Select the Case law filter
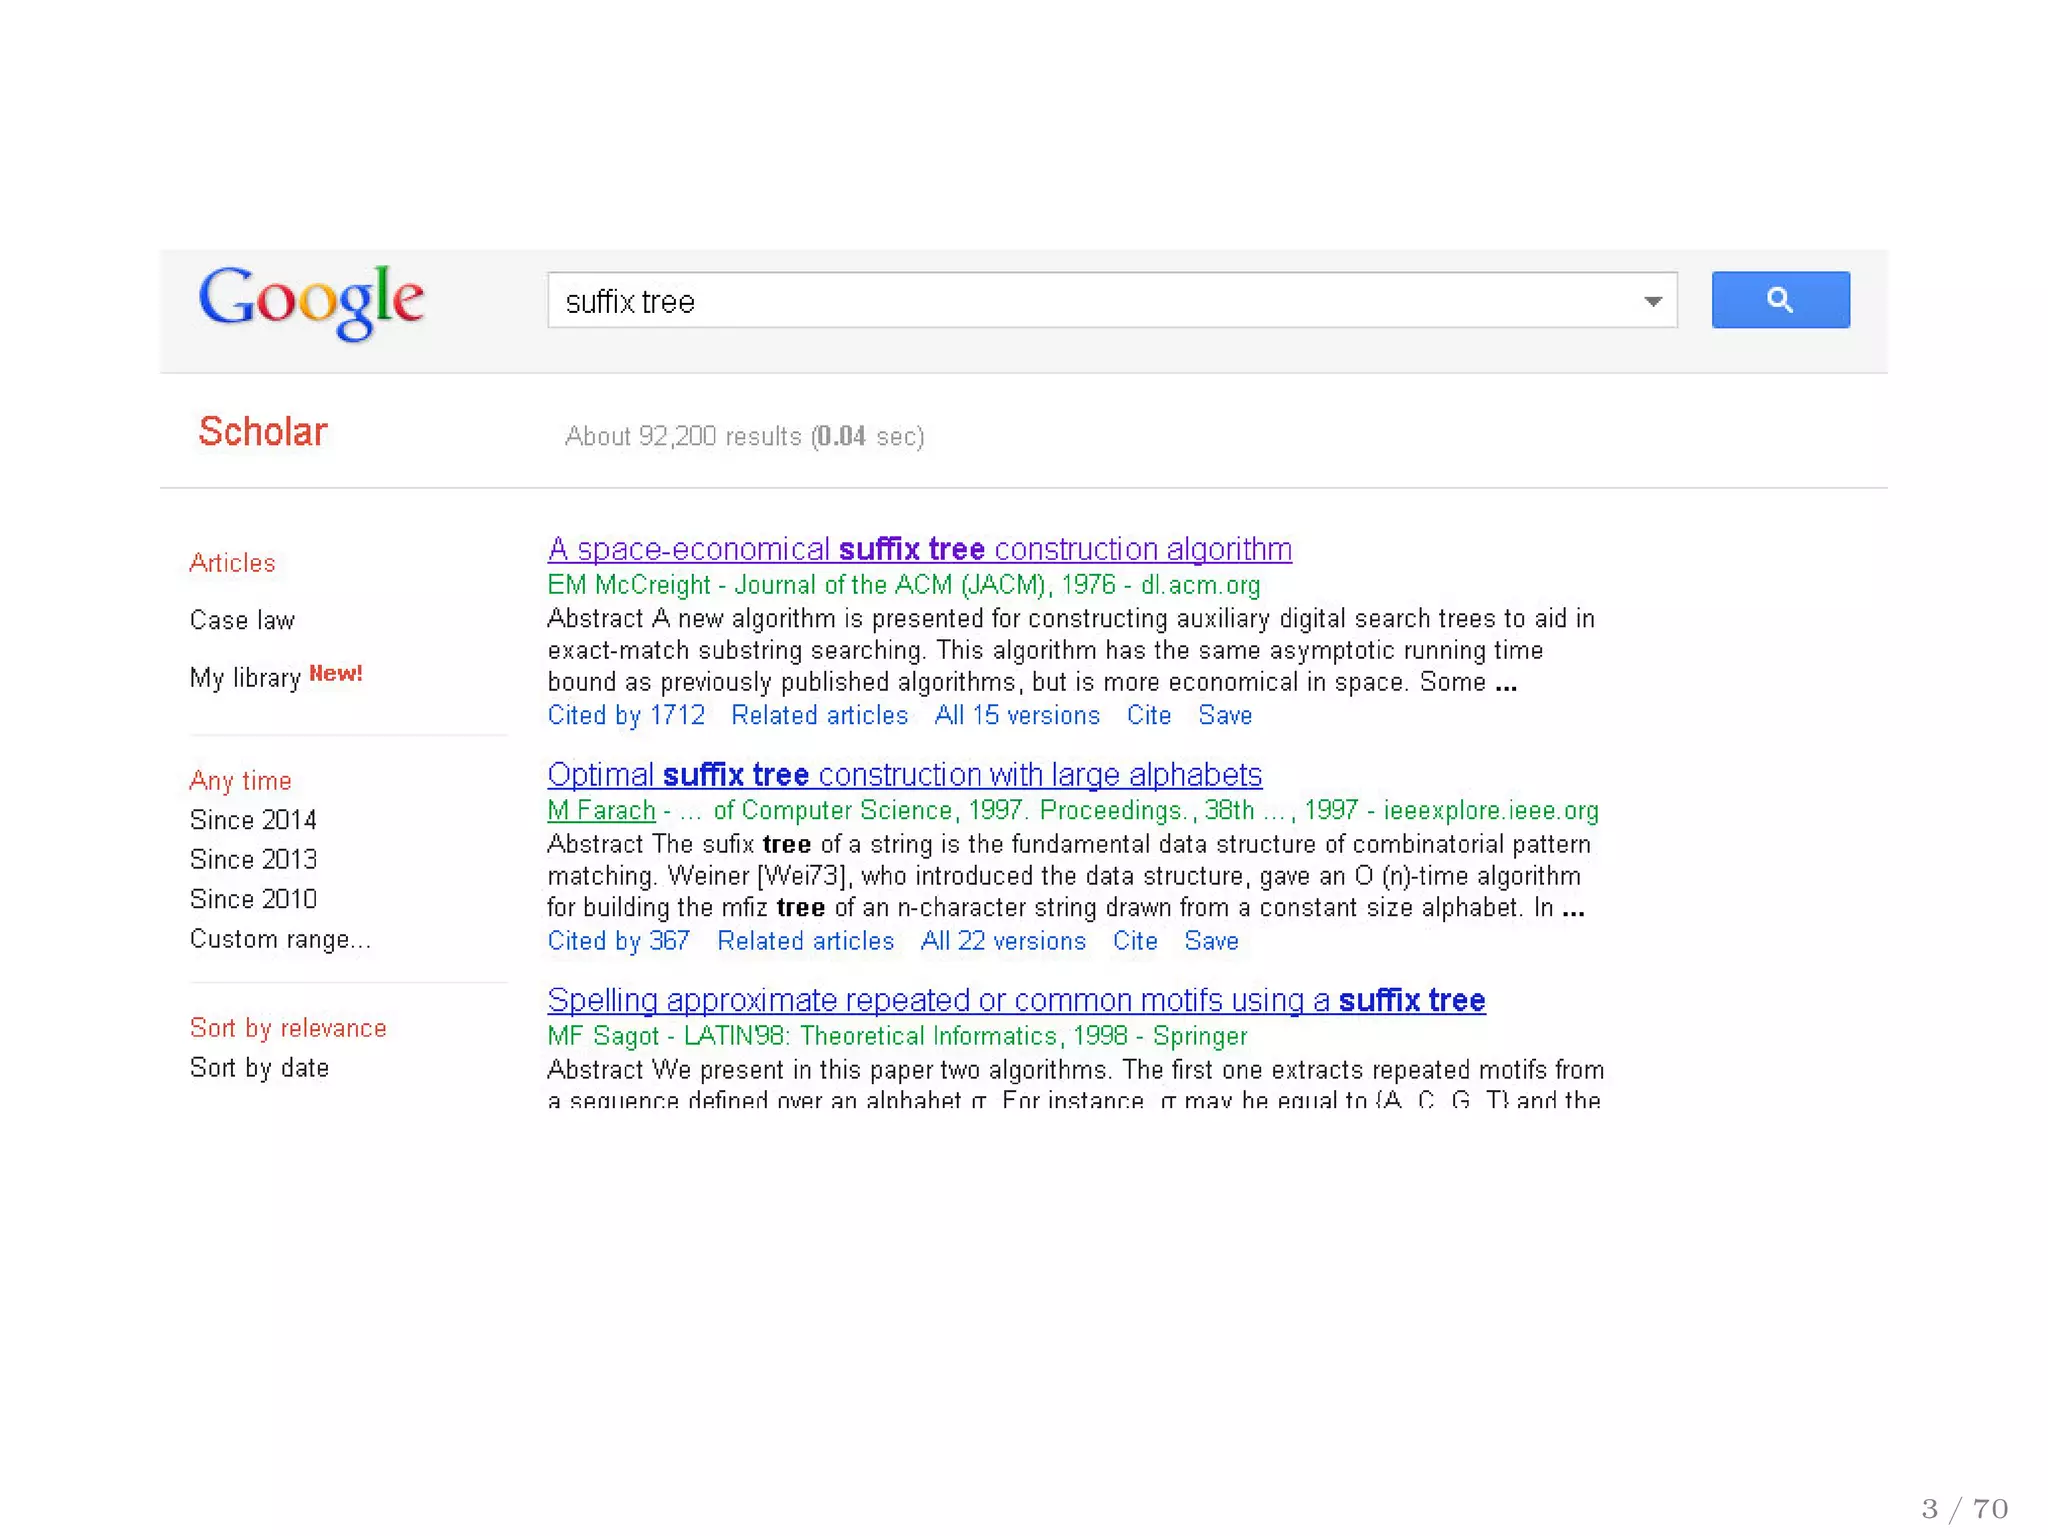Viewport: 2048px width, 1536px height. click(x=242, y=620)
